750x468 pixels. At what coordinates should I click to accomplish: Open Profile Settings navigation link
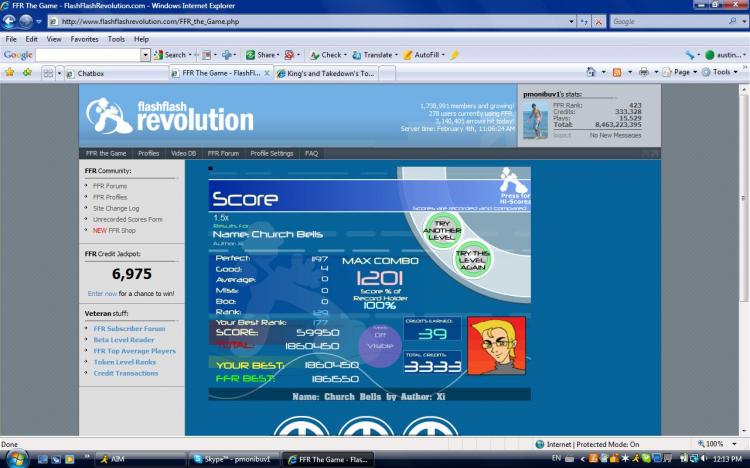pos(272,154)
